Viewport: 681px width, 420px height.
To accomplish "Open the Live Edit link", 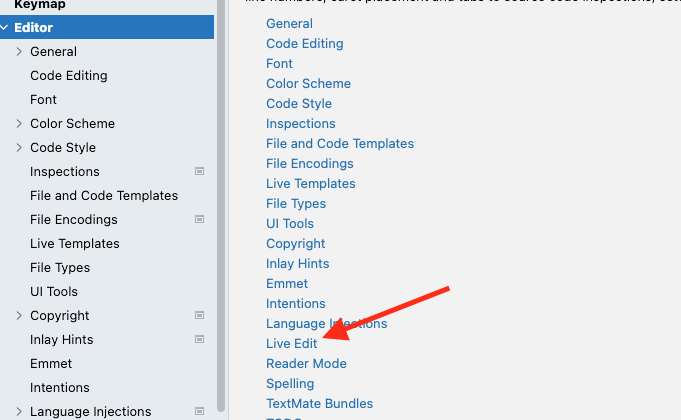I will (x=291, y=343).
